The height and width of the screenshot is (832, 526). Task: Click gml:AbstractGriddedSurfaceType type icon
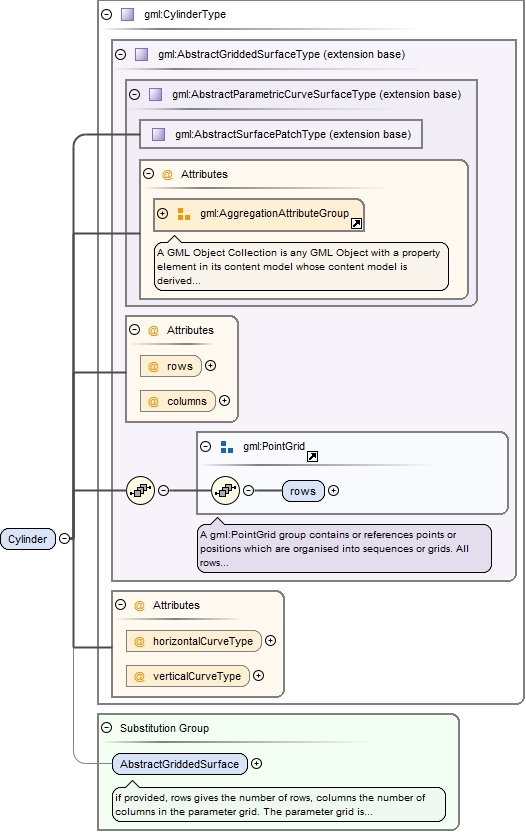tap(141, 54)
